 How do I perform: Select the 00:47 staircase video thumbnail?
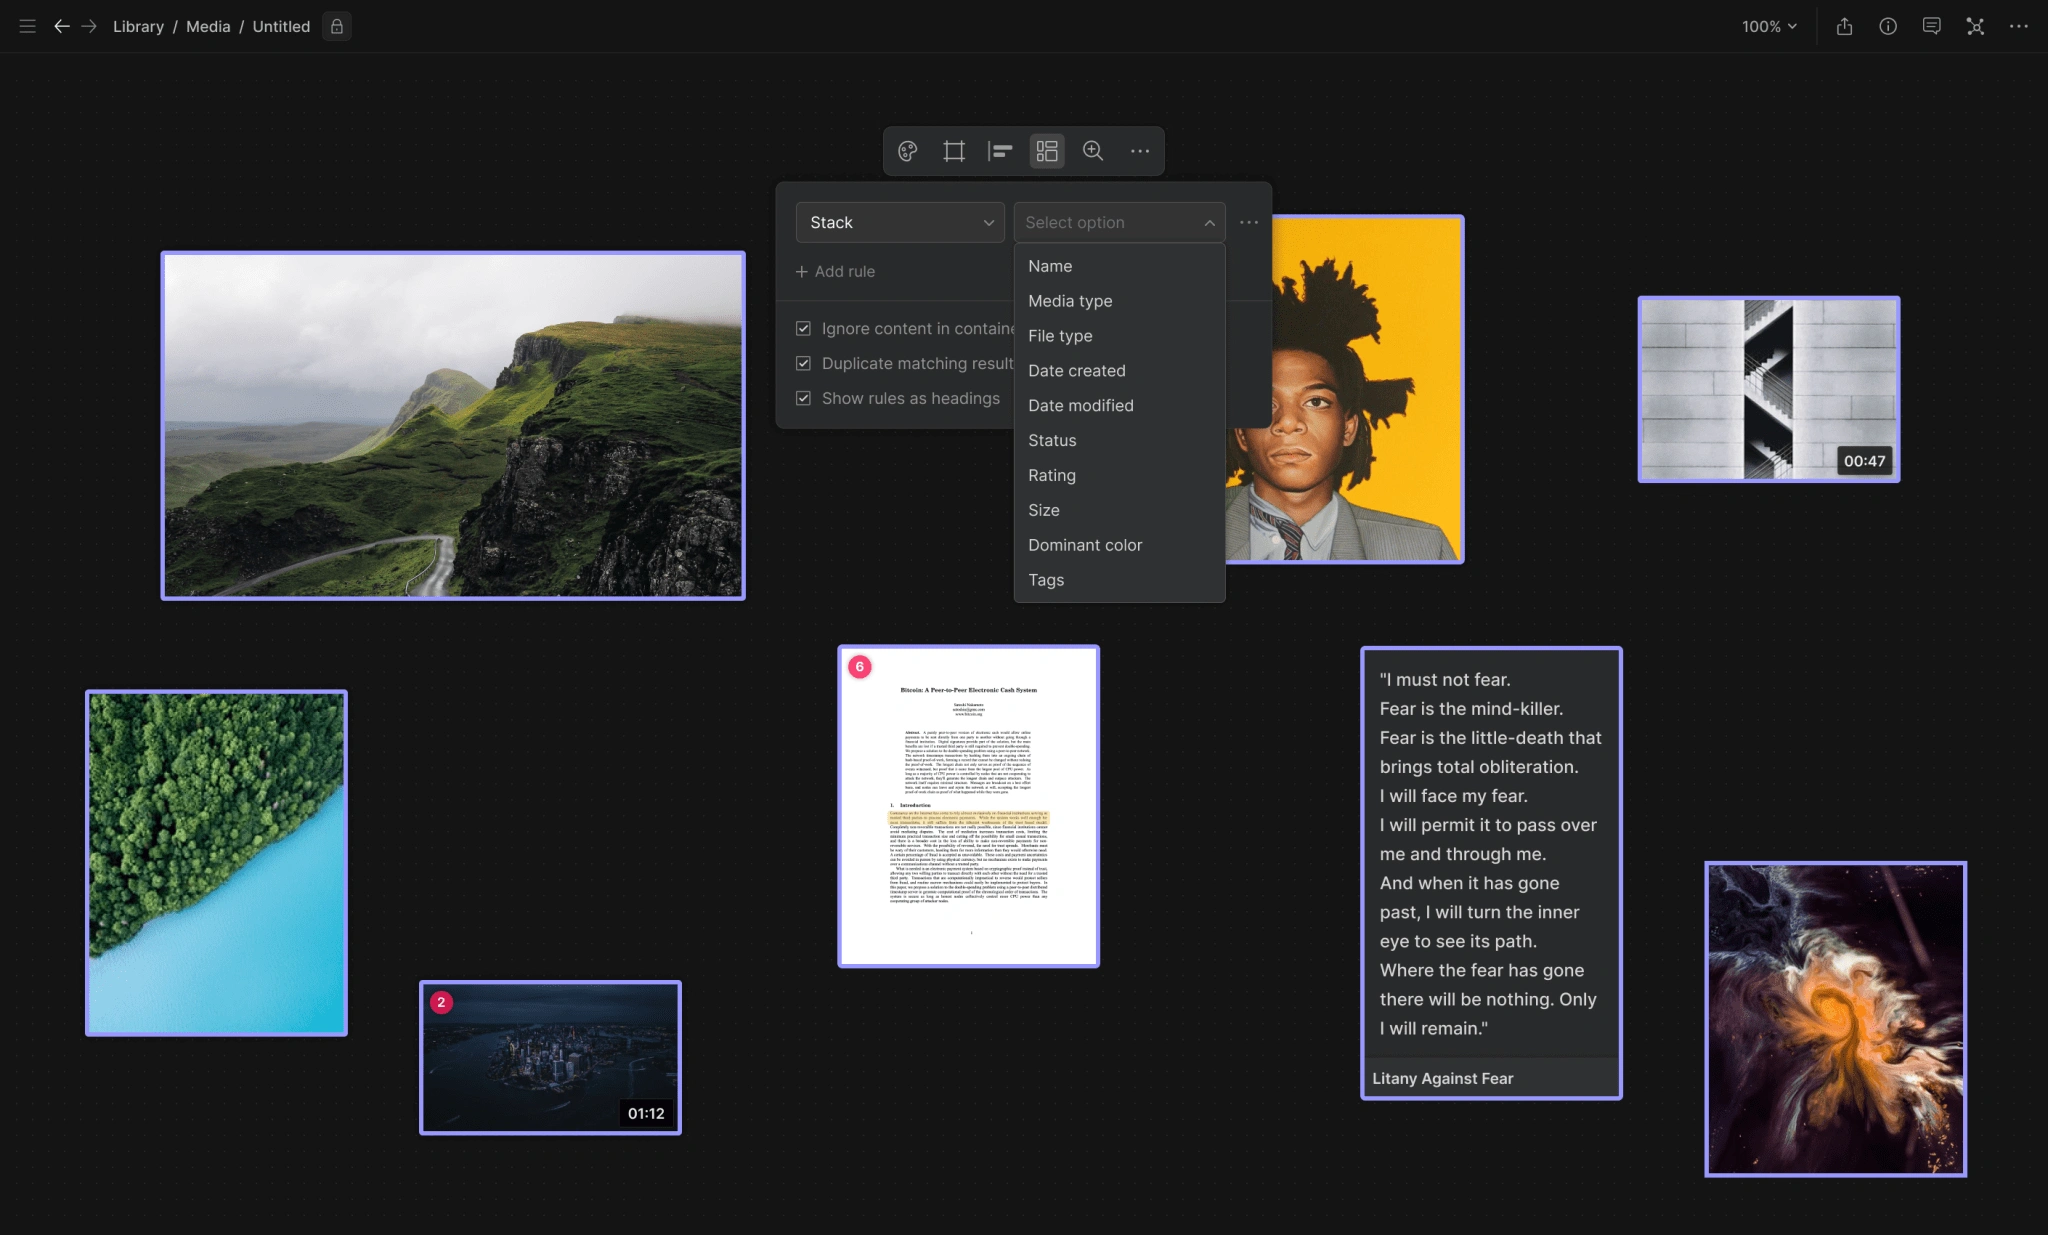point(1767,389)
